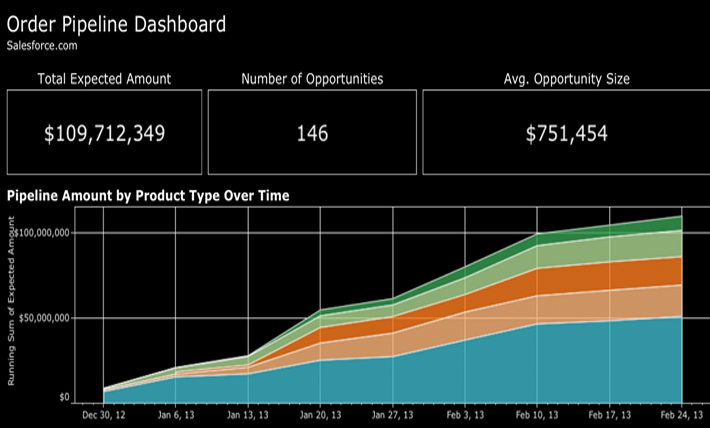
Task: Click the Pipeline Amount by Product Type title
Action: point(148,196)
